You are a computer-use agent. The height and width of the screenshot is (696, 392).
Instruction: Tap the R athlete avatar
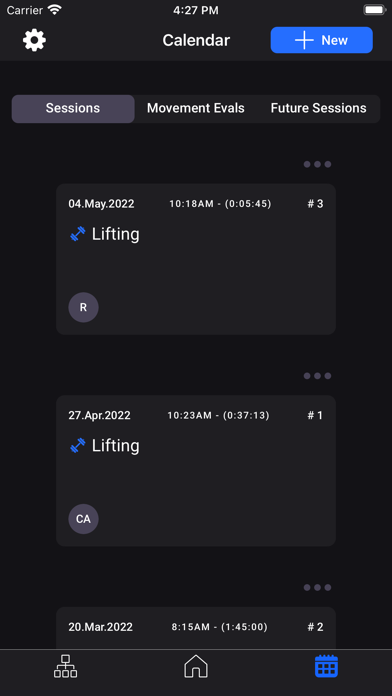coord(83,307)
